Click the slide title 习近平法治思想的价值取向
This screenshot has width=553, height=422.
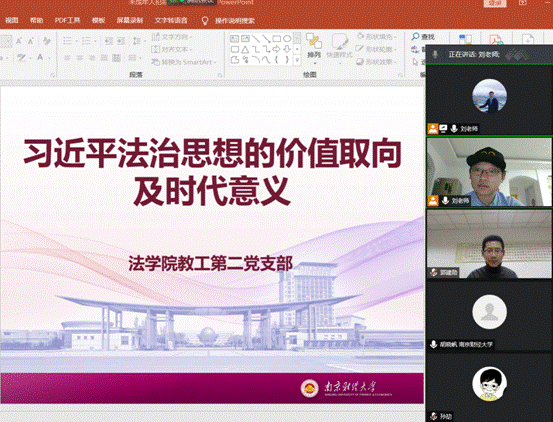[x=213, y=153]
